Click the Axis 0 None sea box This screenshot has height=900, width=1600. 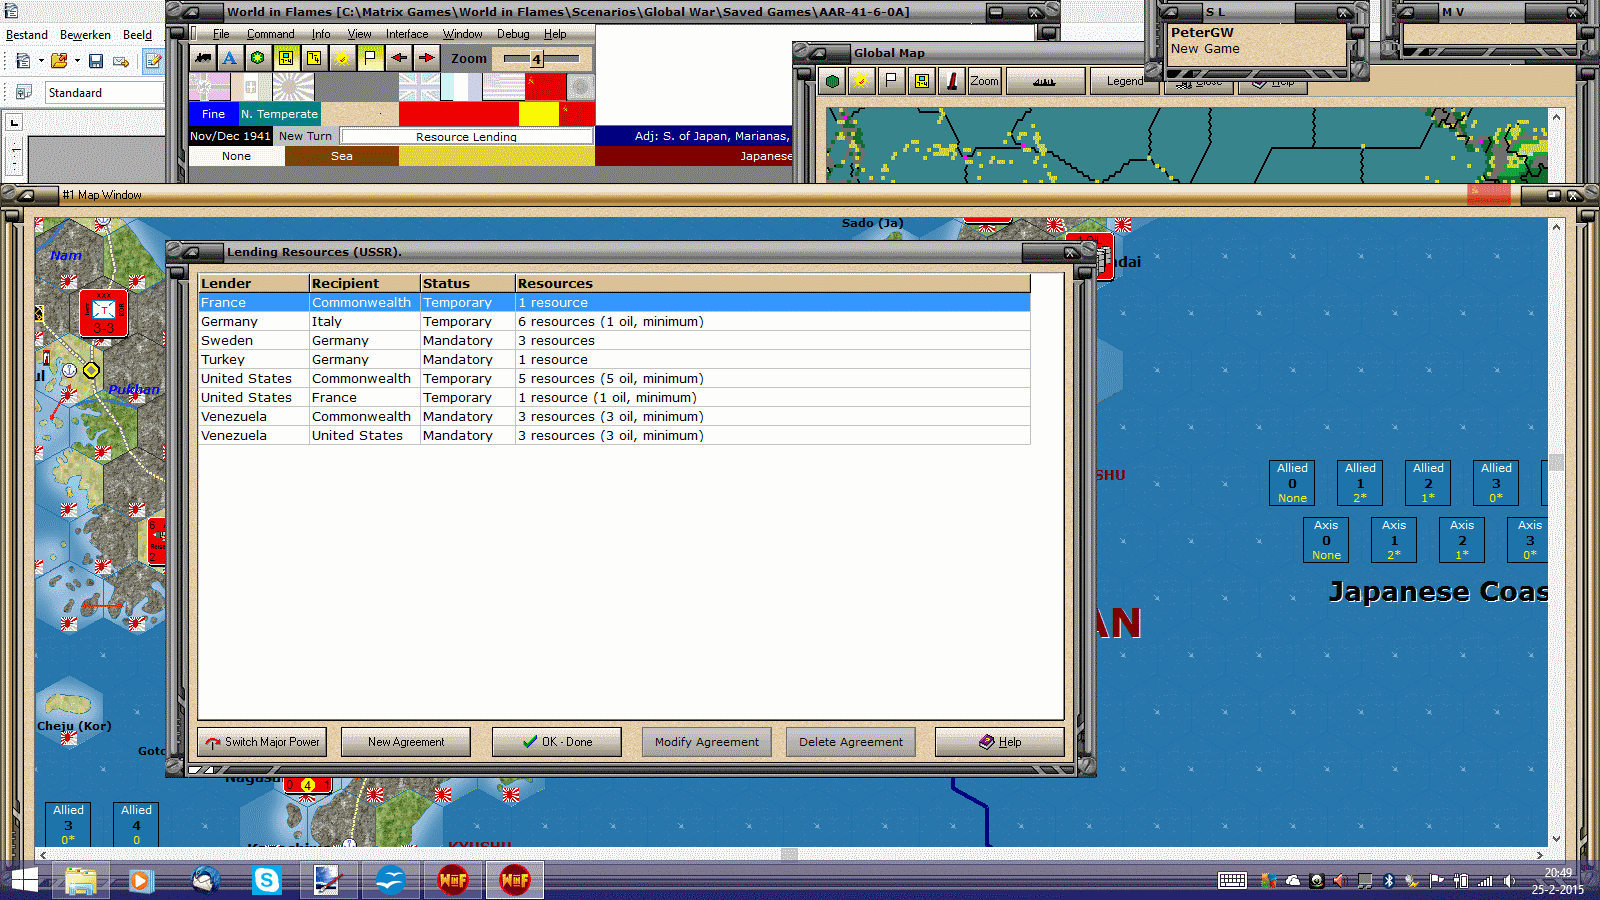click(x=1326, y=540)
